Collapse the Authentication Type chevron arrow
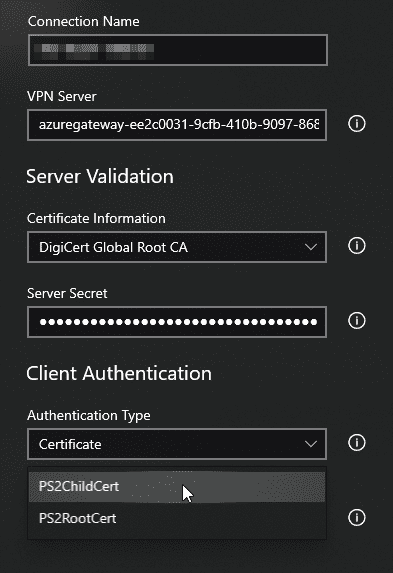The image size is (393, 573). click(x=311, y=444)
